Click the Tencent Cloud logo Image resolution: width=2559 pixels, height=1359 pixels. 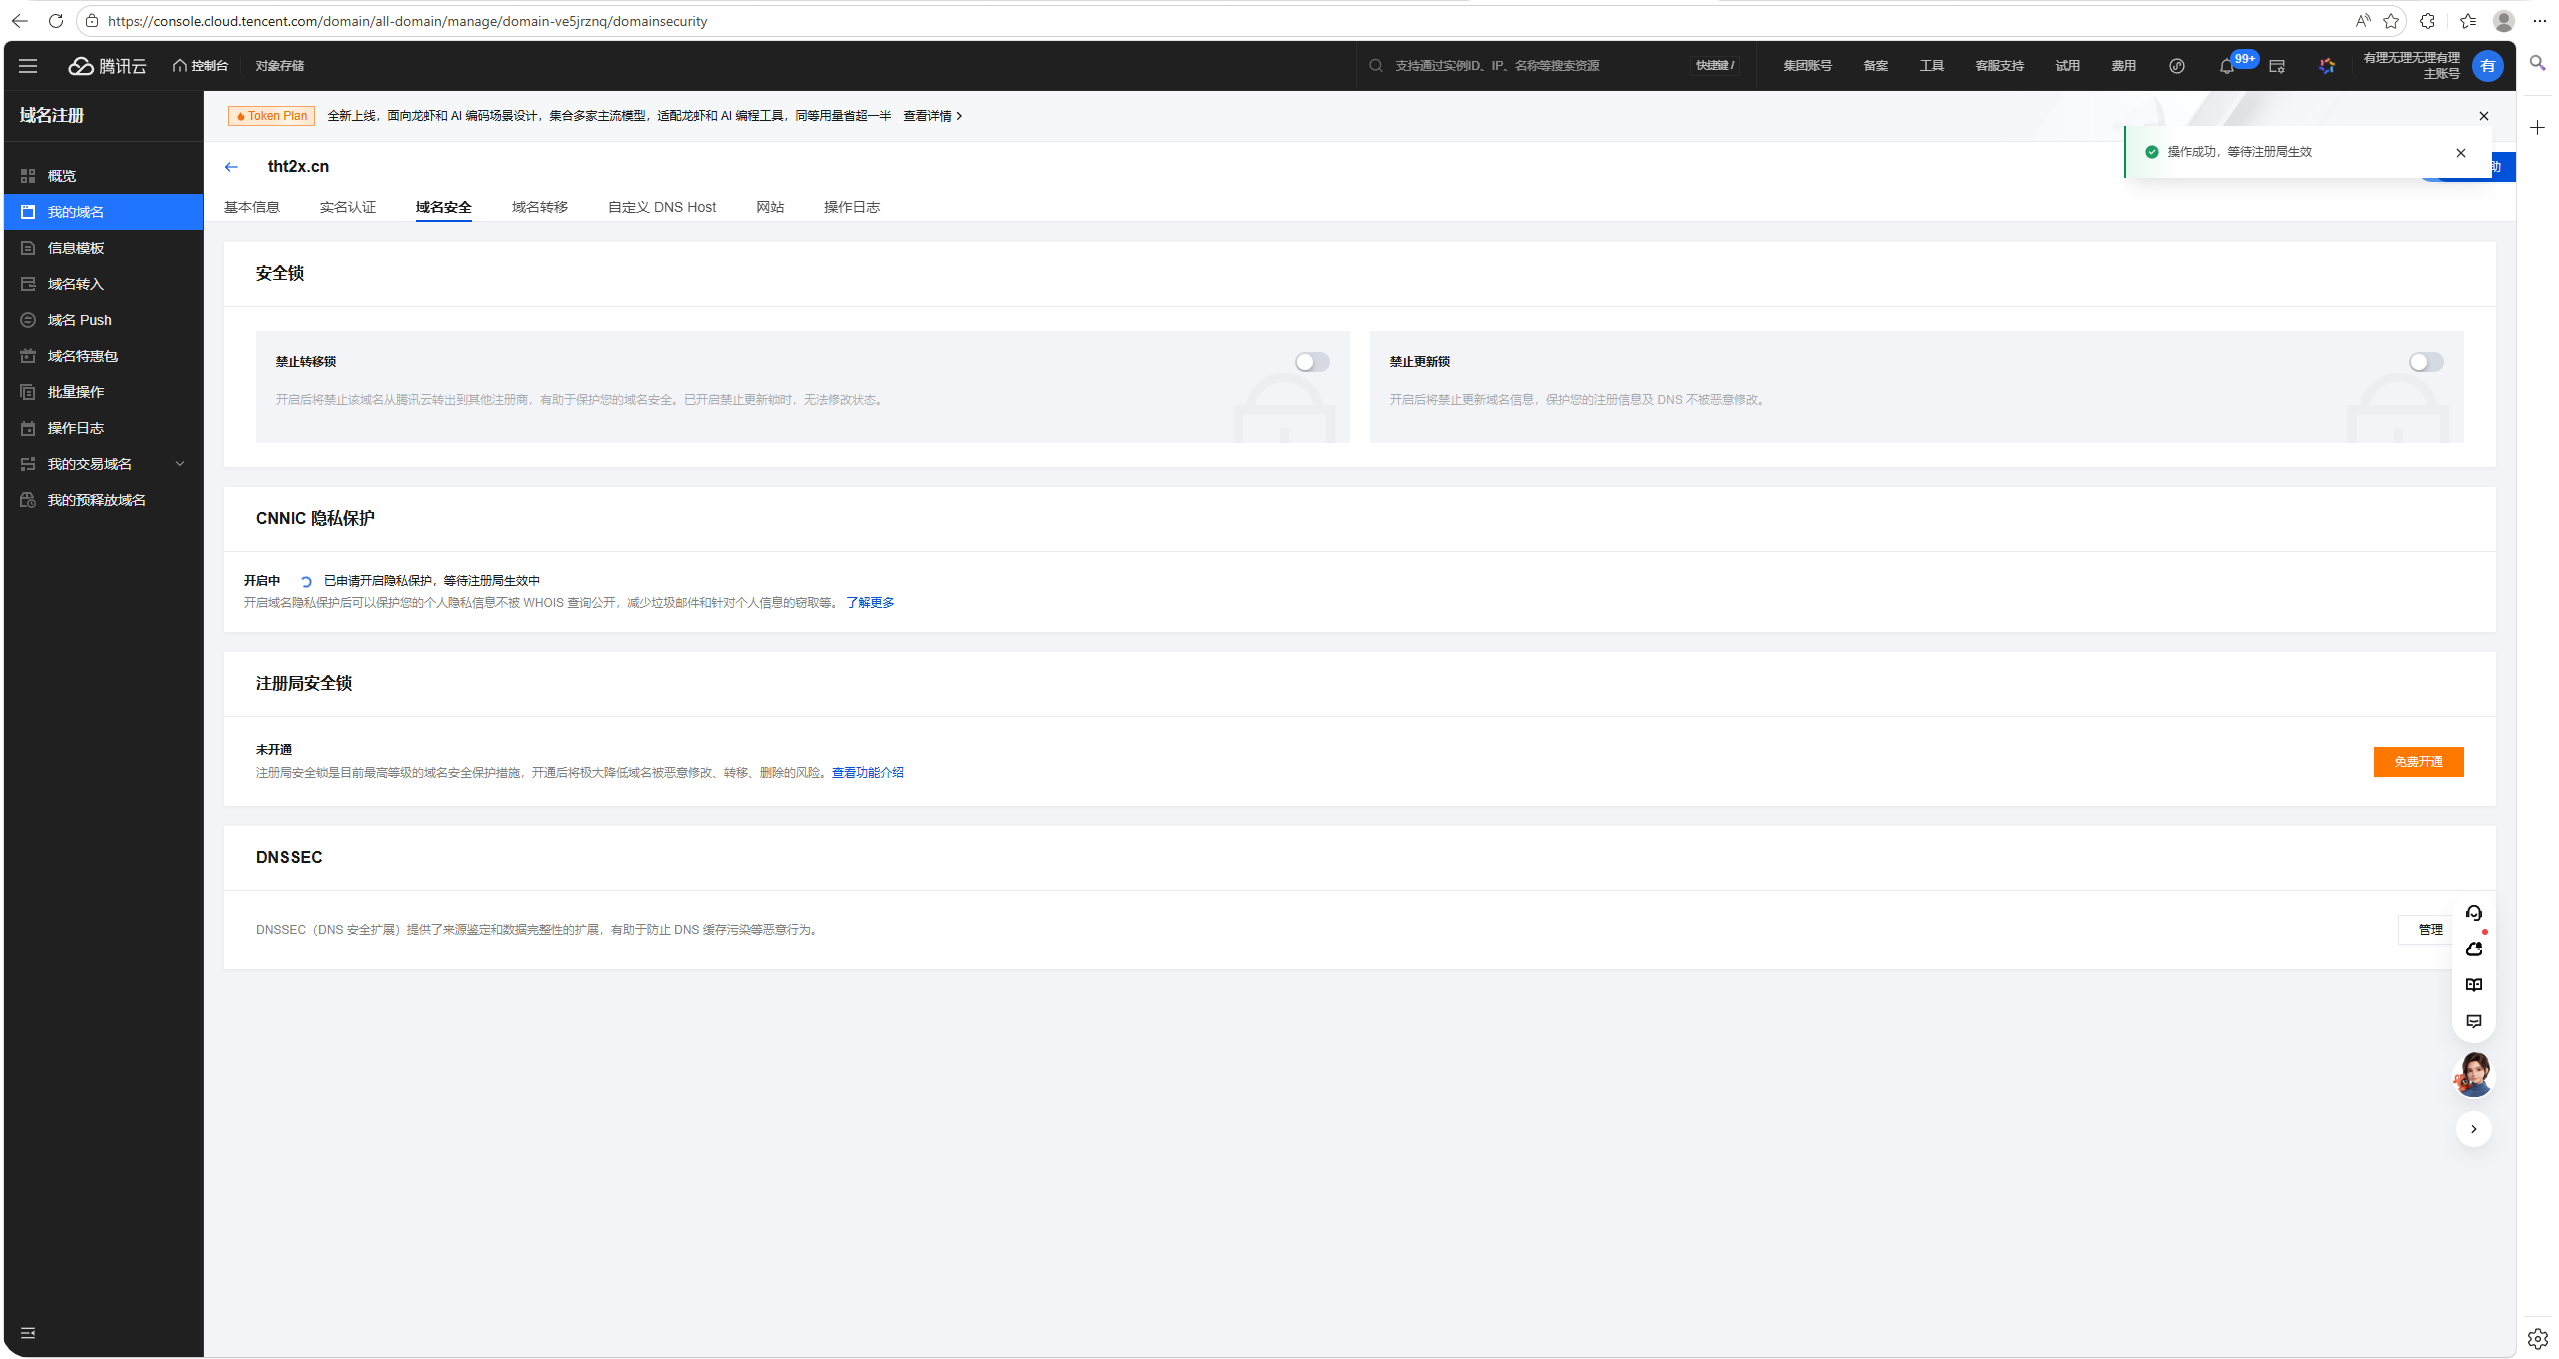tap(107, 66)
